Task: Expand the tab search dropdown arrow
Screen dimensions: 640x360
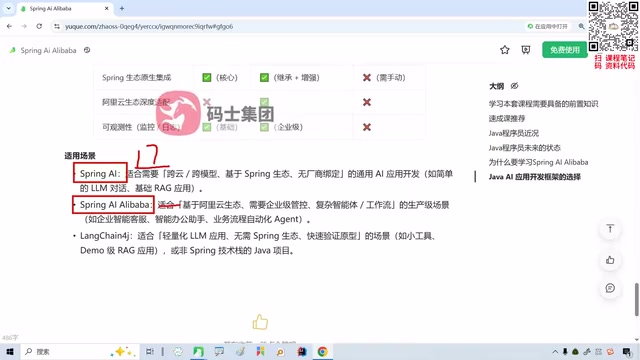Action: pos(8,9)
